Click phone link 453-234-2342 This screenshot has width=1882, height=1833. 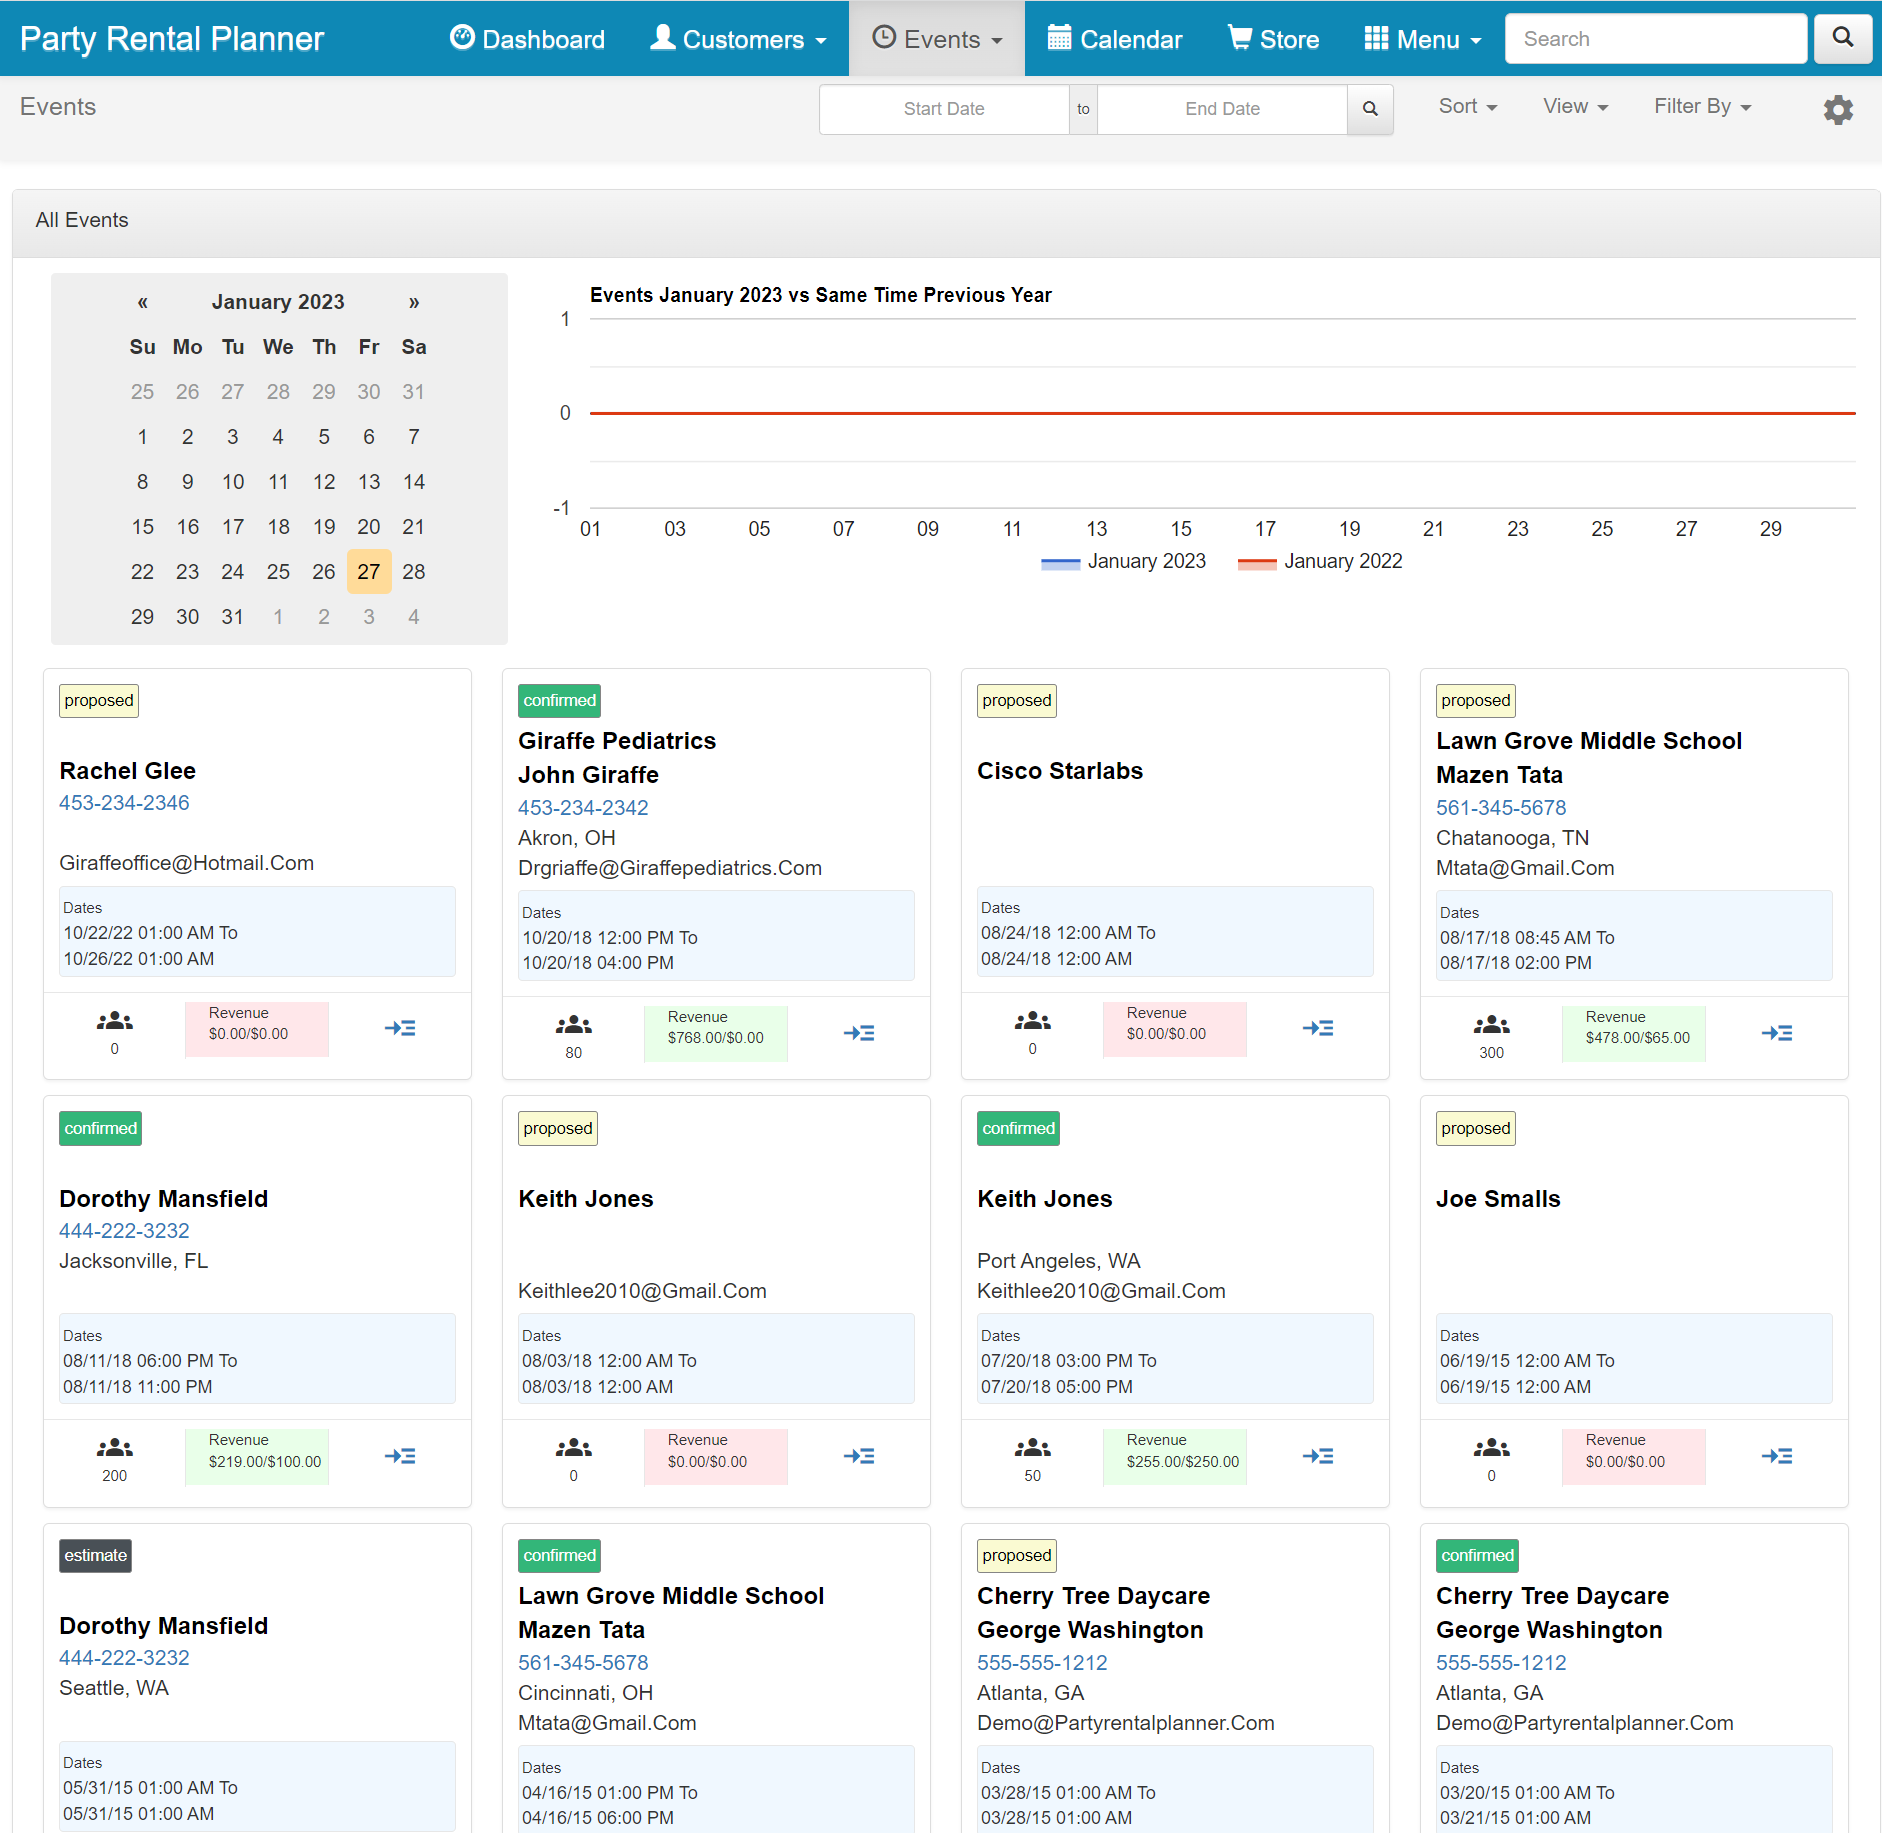[583, 808]
